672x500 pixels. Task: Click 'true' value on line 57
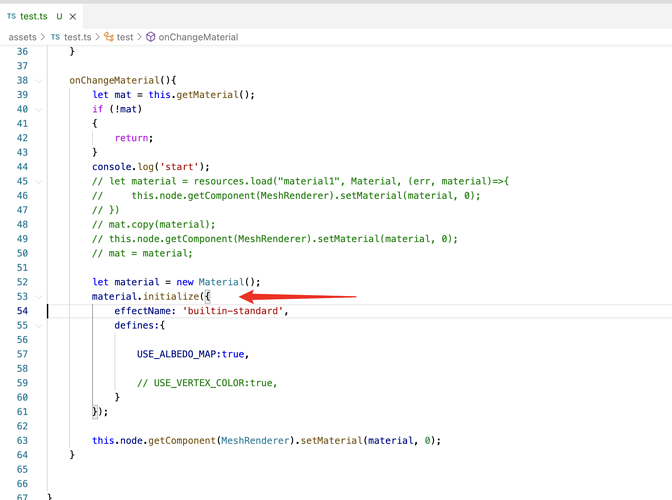233,354
